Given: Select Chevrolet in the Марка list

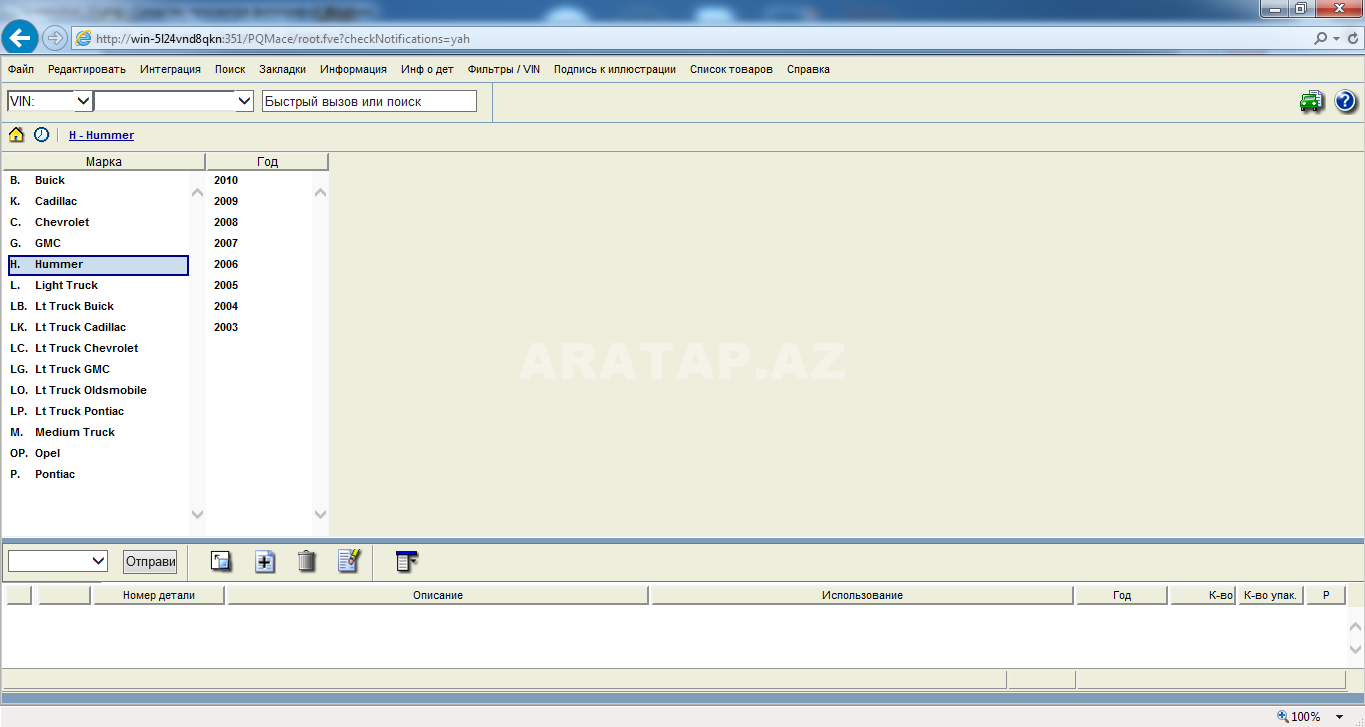Looking at the screenshot, I should [x=98, y=222].
